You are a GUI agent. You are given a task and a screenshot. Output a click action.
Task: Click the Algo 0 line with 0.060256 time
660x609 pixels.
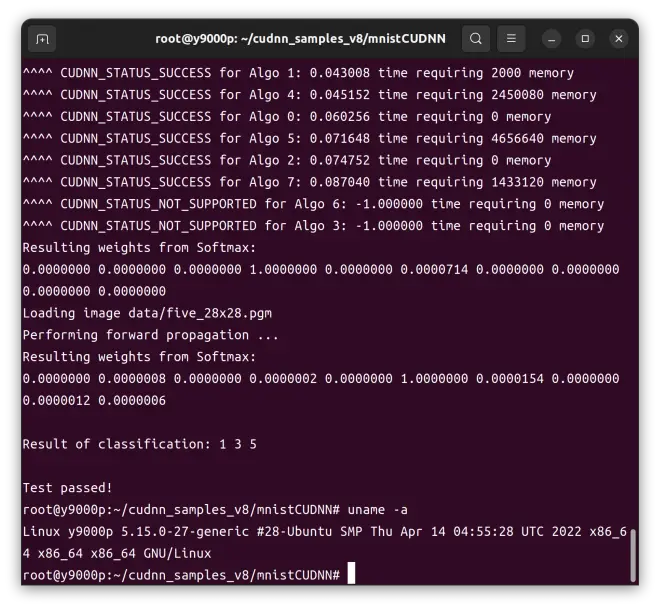coord(287,117)
